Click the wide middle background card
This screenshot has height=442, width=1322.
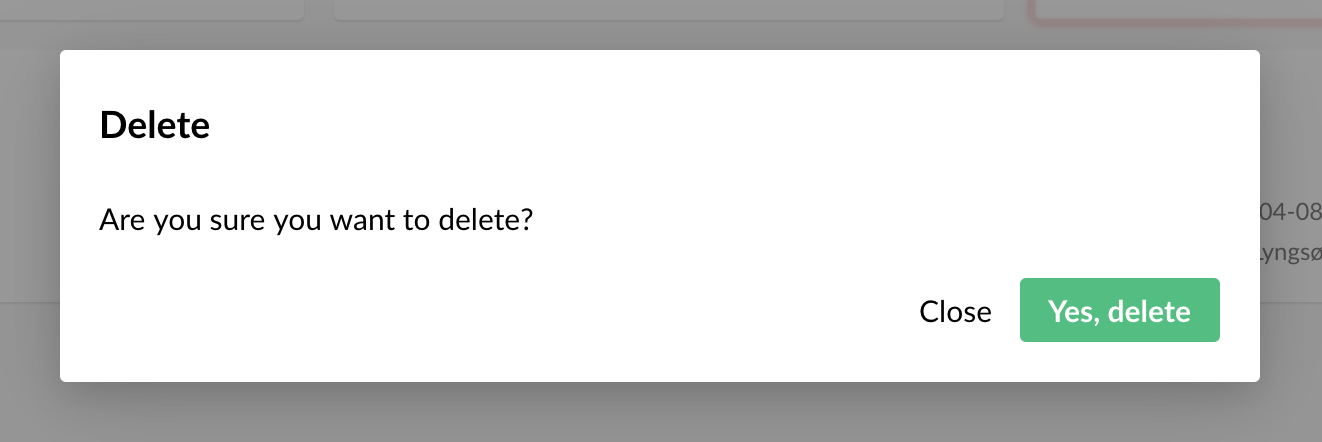[x=668, y=9]
